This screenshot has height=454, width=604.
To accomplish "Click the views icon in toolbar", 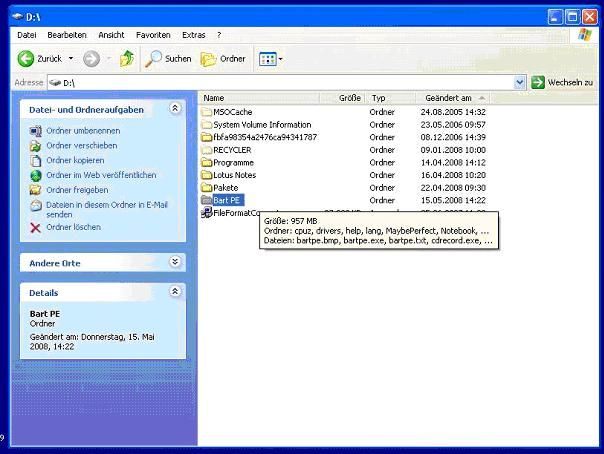I will tap(268, 59).
